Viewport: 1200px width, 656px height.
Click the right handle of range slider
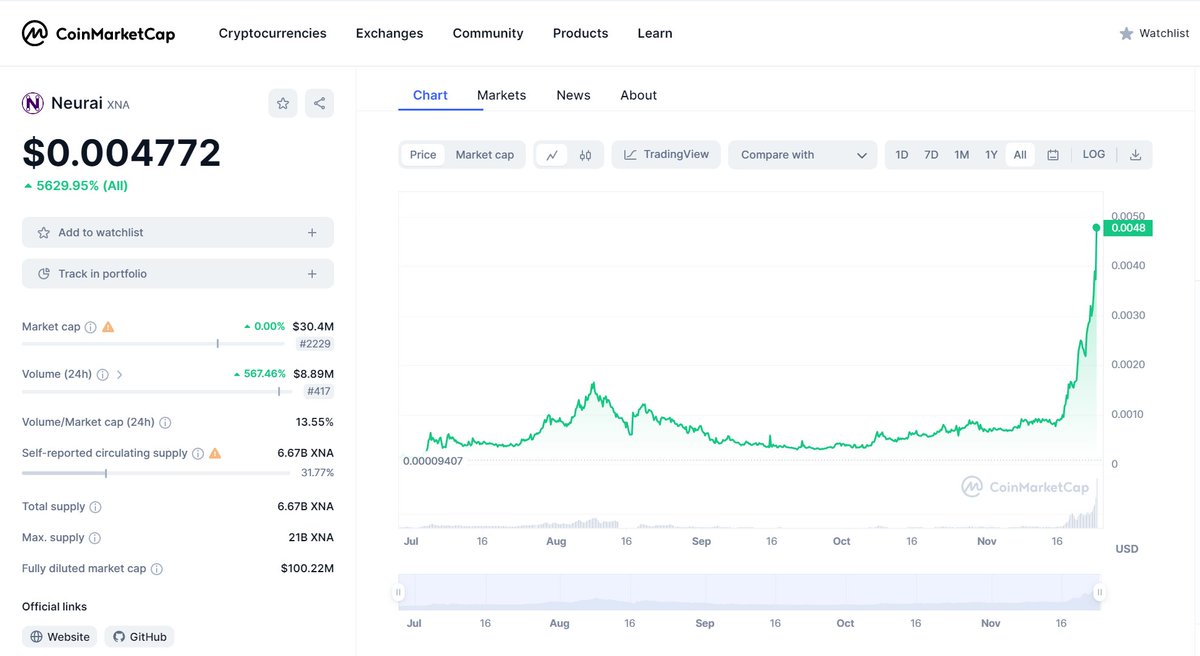tap(1100, 592)
